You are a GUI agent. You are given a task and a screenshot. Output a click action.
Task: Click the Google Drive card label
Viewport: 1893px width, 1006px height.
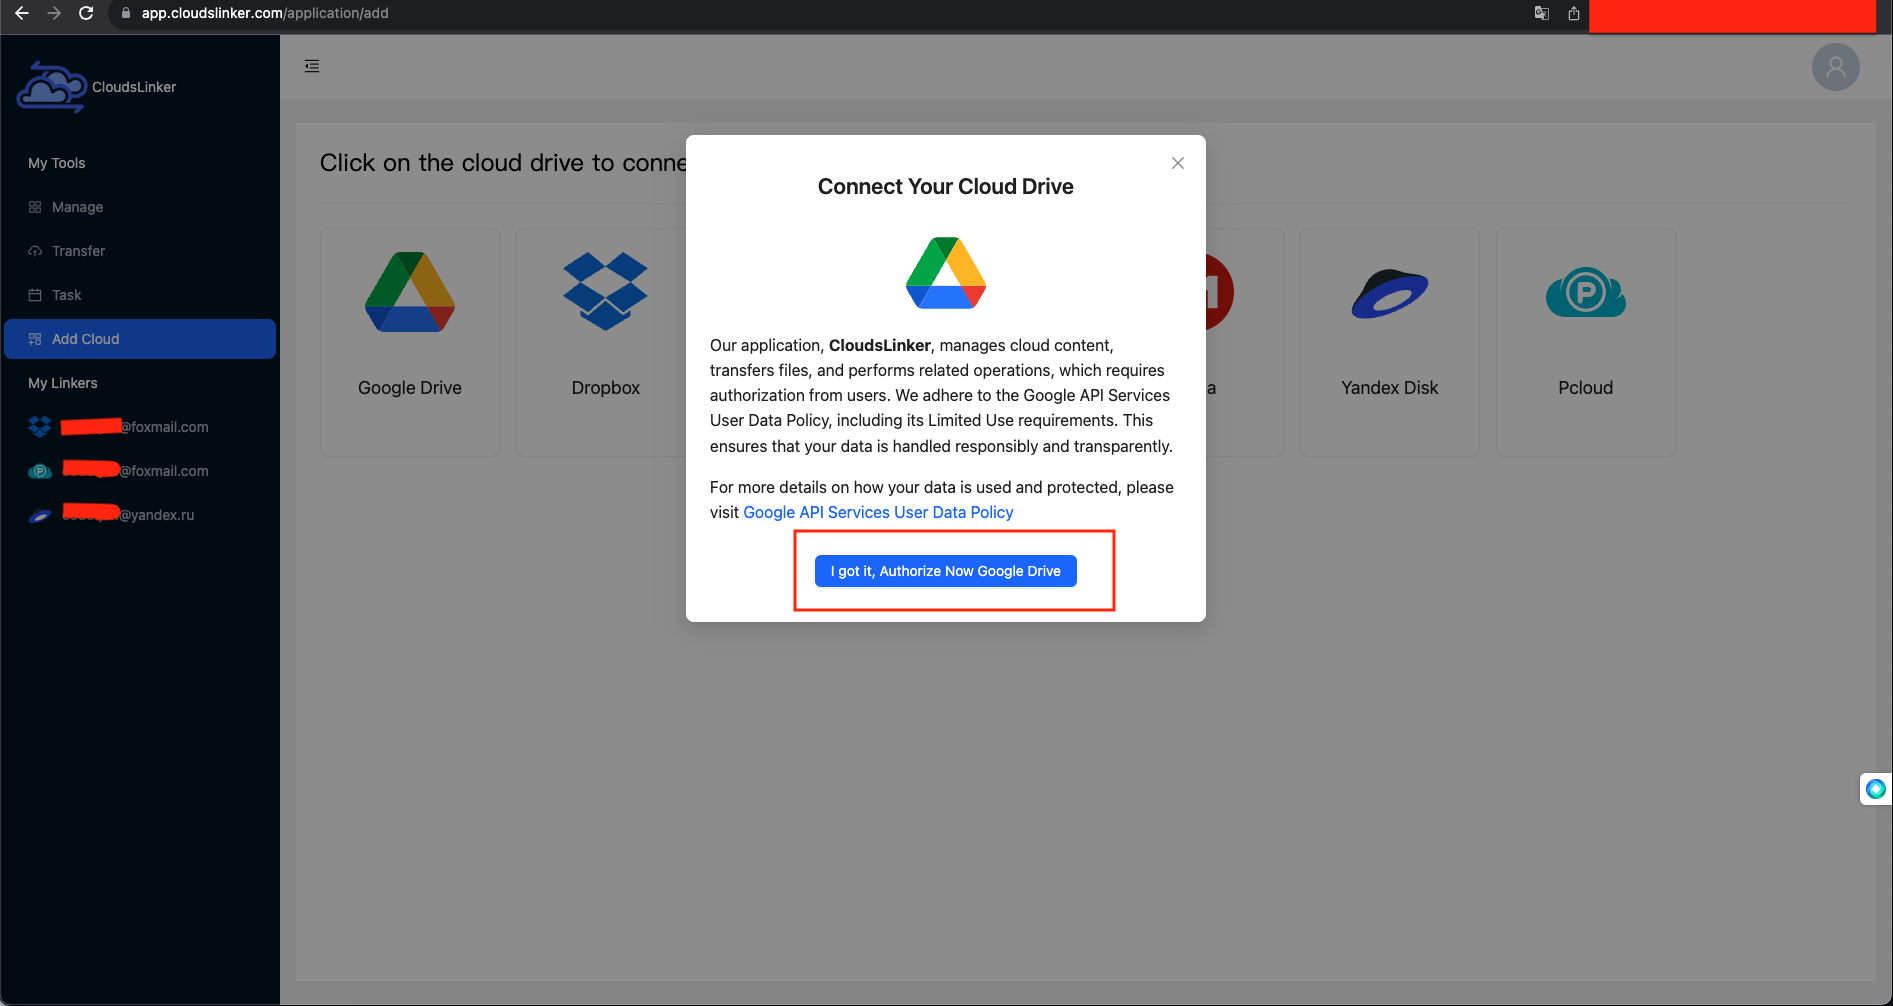410,388
